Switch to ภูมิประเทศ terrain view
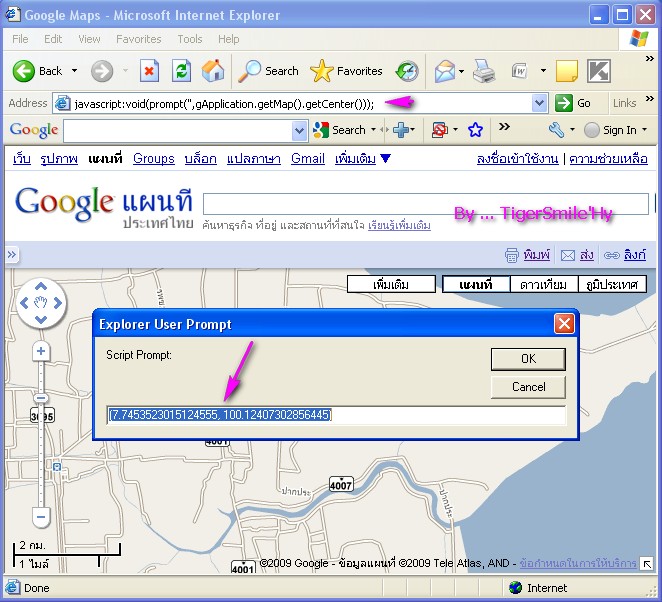662x602 pixels. pyautogui.click(x=612, y=284)
